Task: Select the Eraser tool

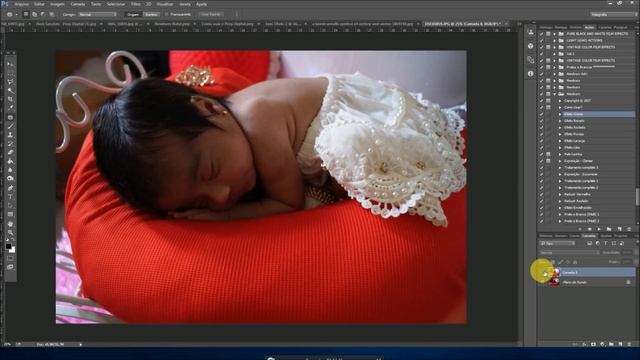Action: click(10, 152)
